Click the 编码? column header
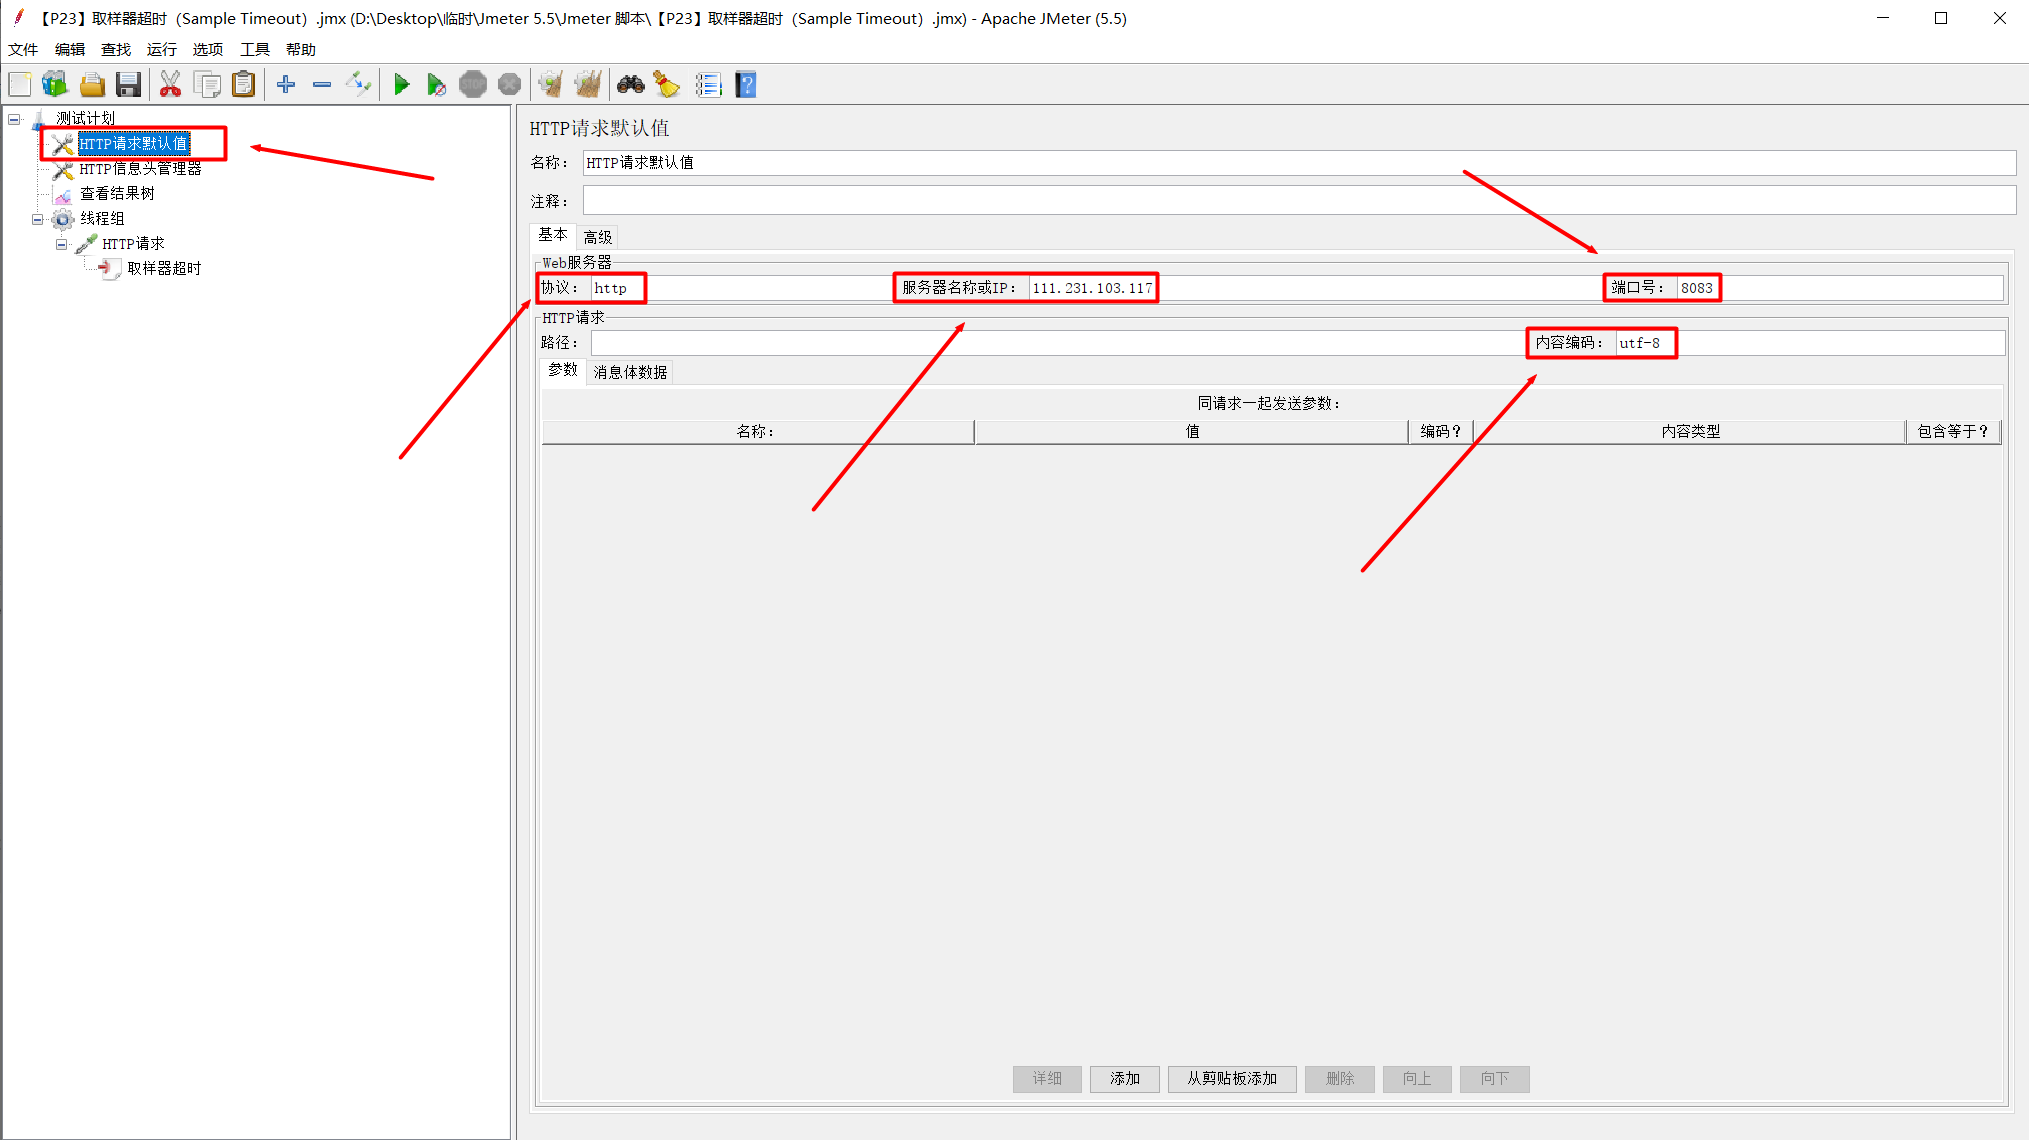The image size is (2029, 1140). [1441, 432]
